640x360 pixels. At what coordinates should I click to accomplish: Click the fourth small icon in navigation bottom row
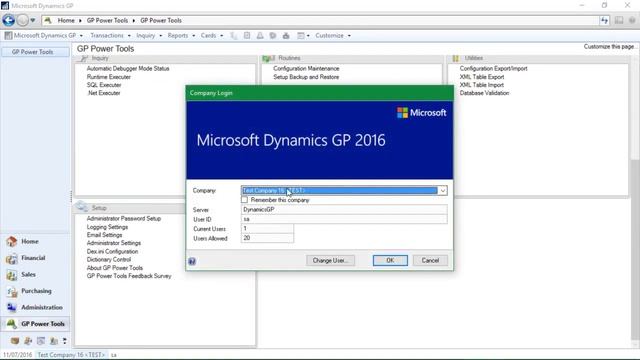point(53,341)
